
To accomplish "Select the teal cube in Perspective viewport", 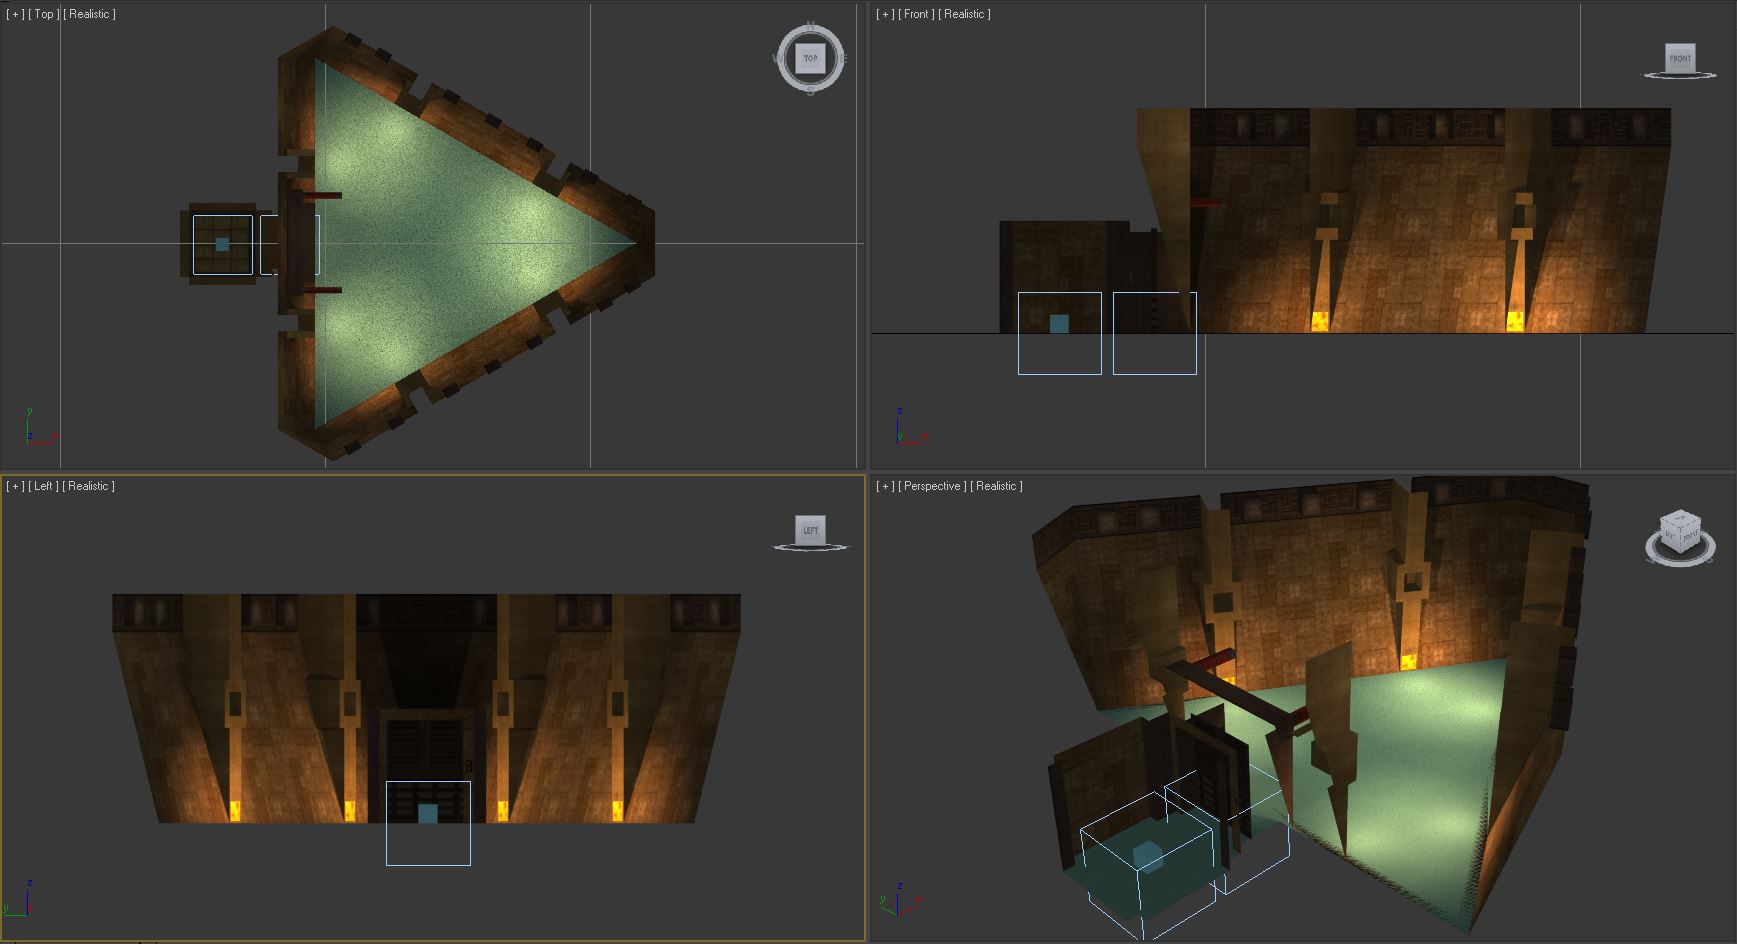I will 1148,857.
